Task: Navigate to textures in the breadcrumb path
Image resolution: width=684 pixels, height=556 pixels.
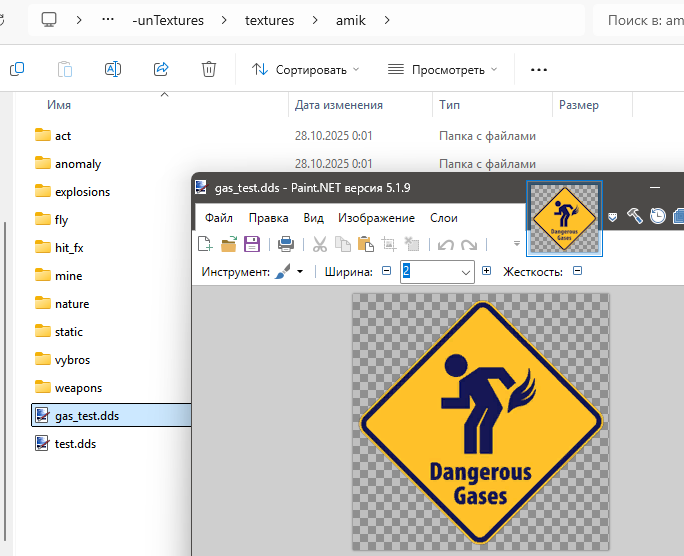Action: pyautogui.click(x=270, y=19)
